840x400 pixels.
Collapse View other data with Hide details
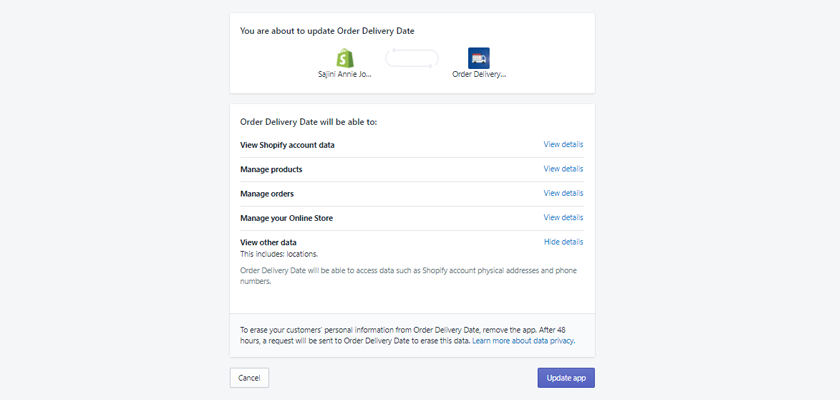click(x=563, y=242)
